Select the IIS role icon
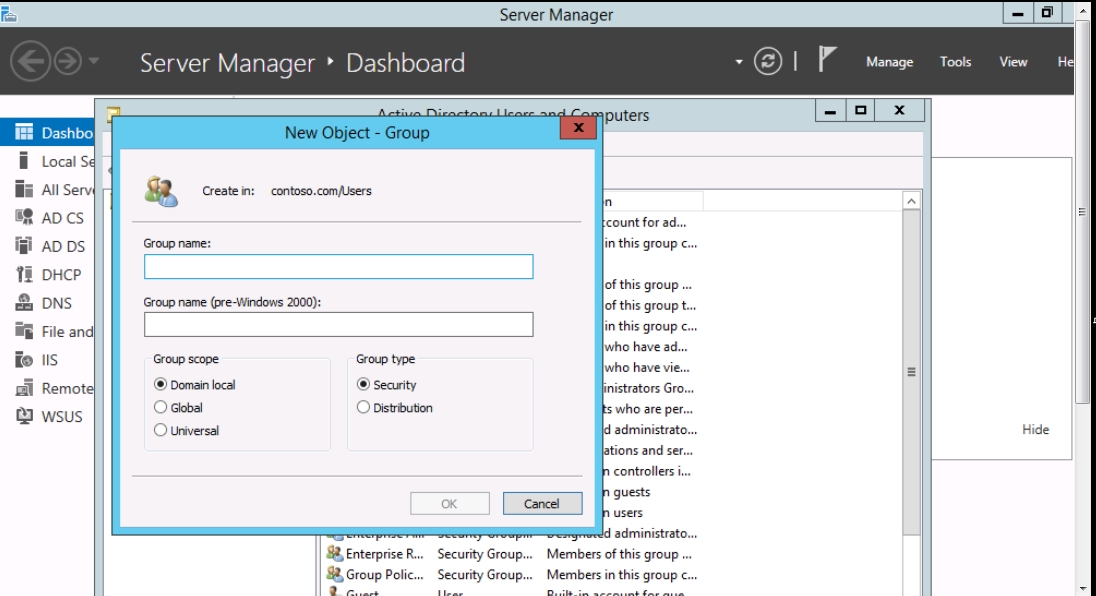The image size is (1096, 596). tap(24, 359)
